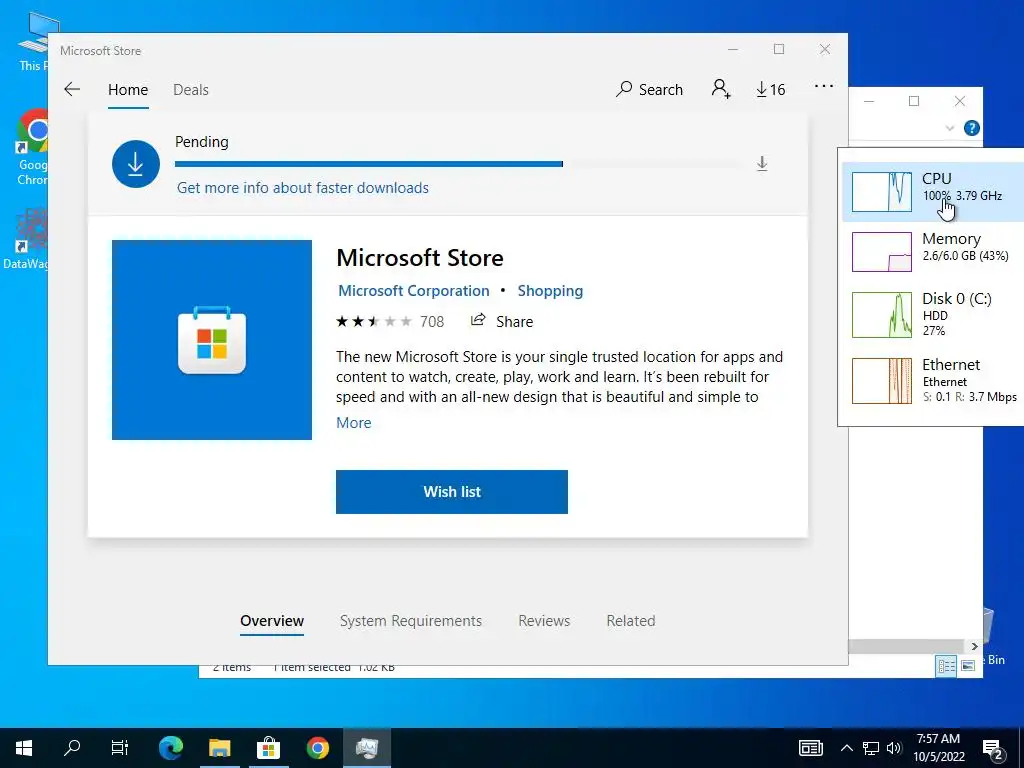
Task: Select Memory in the performance popup
Action: [x=933, y=251]
